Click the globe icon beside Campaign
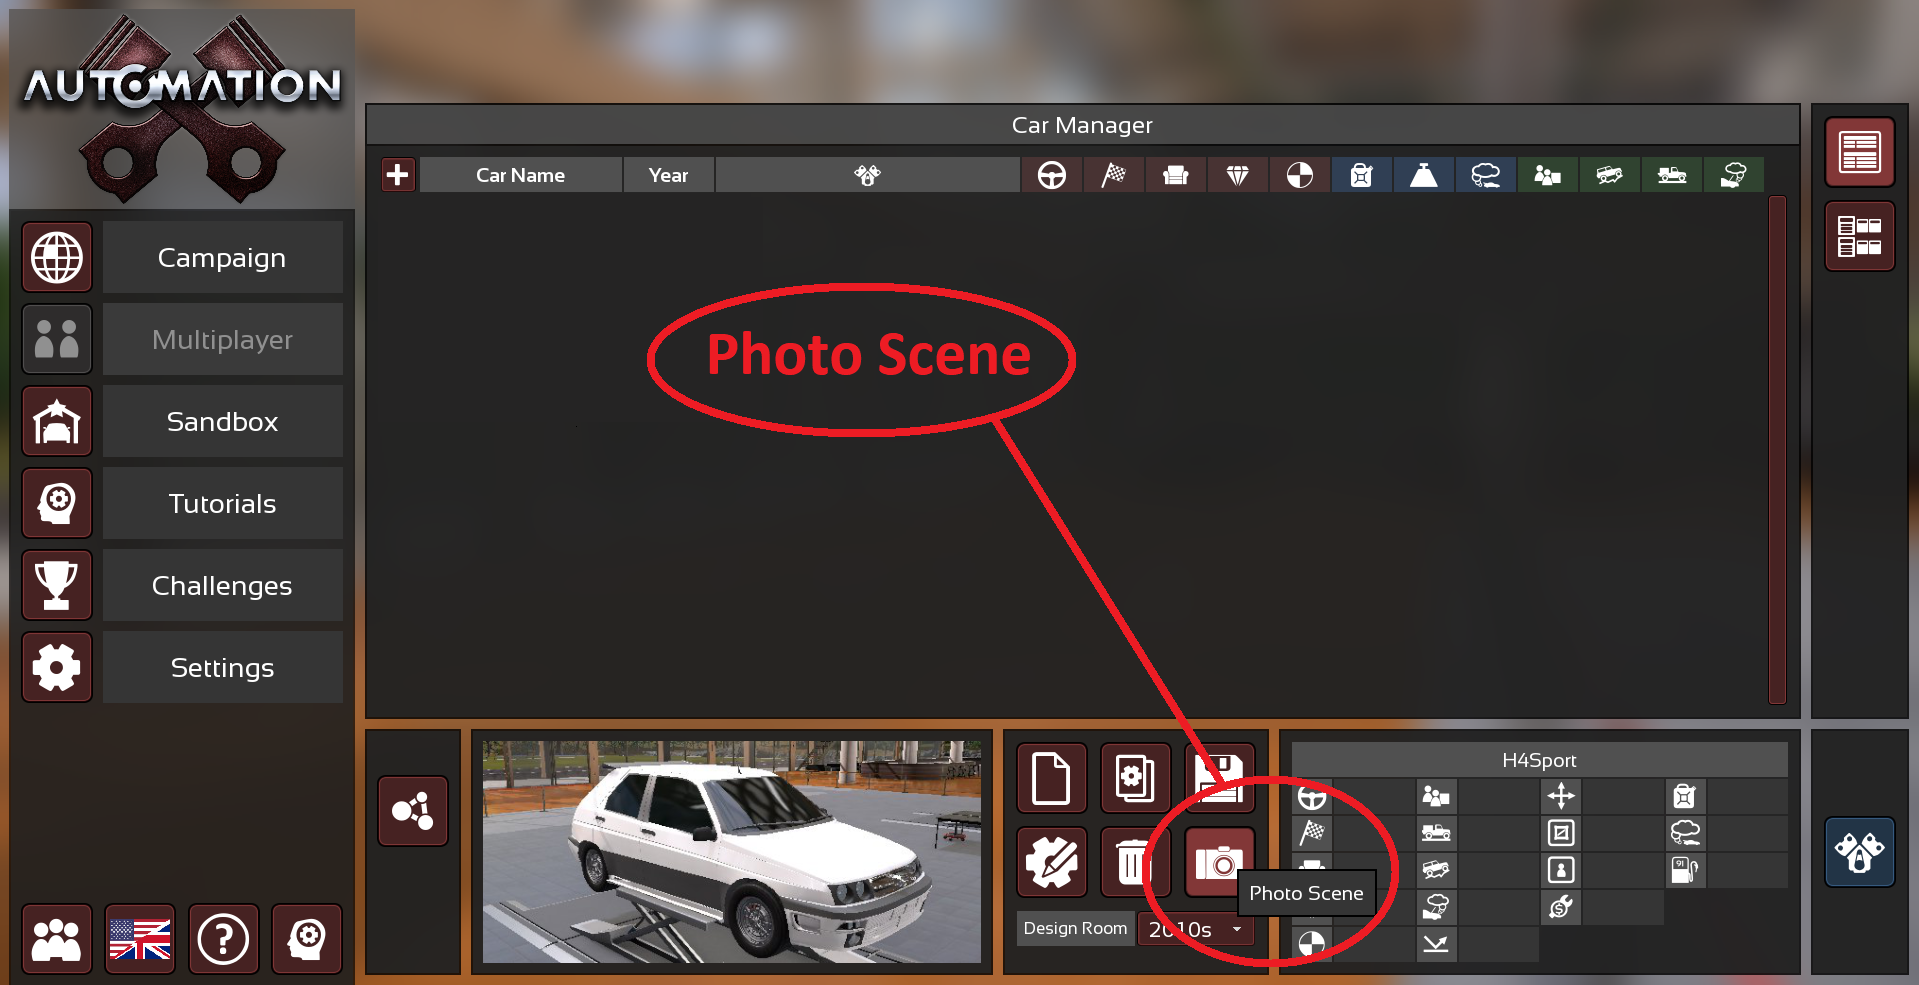The image size is (1919, 985). click(57, 257)
